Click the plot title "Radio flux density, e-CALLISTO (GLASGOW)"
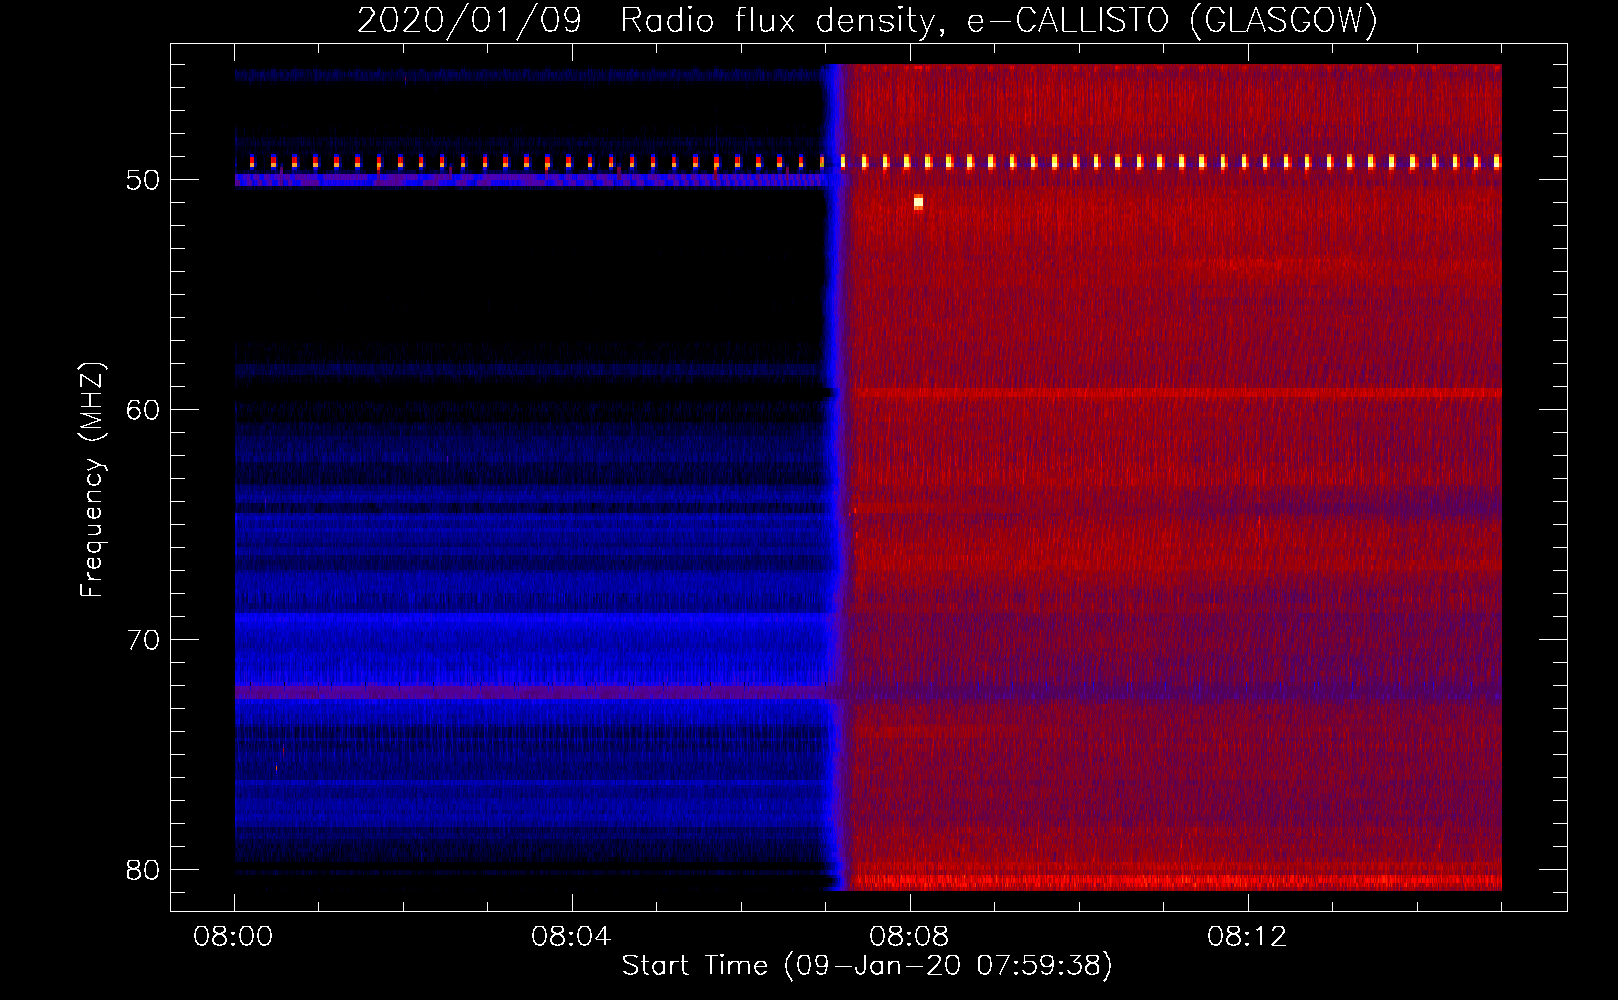The width and height of the screenshot is (1618, 1000). point(999,20)
